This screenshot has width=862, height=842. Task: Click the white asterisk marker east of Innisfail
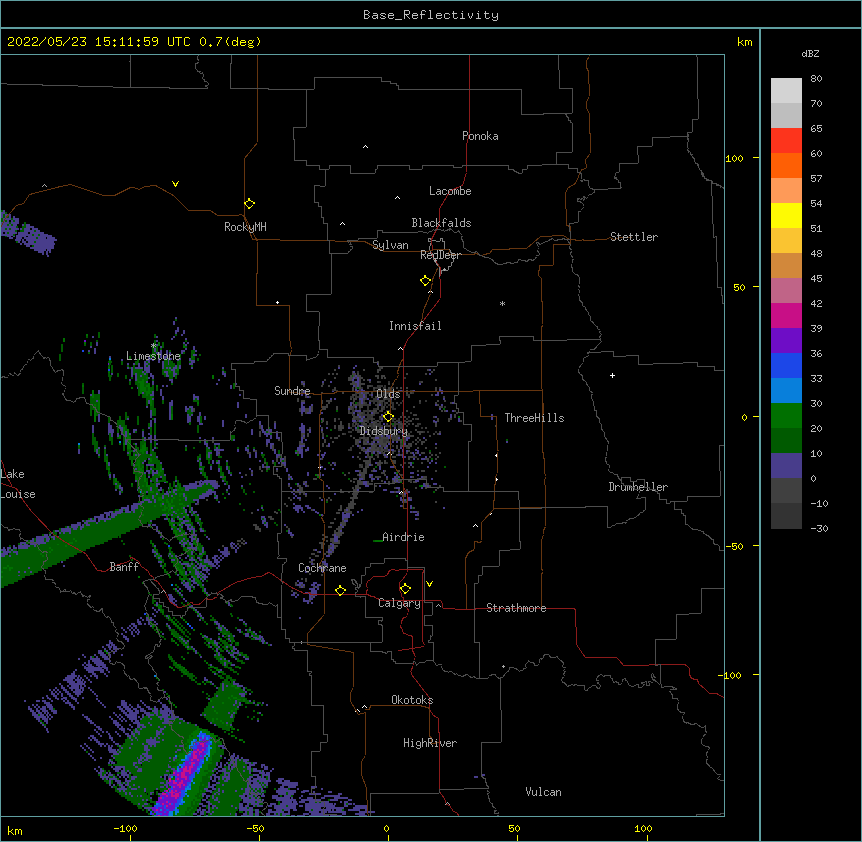(x=502, y=303)
